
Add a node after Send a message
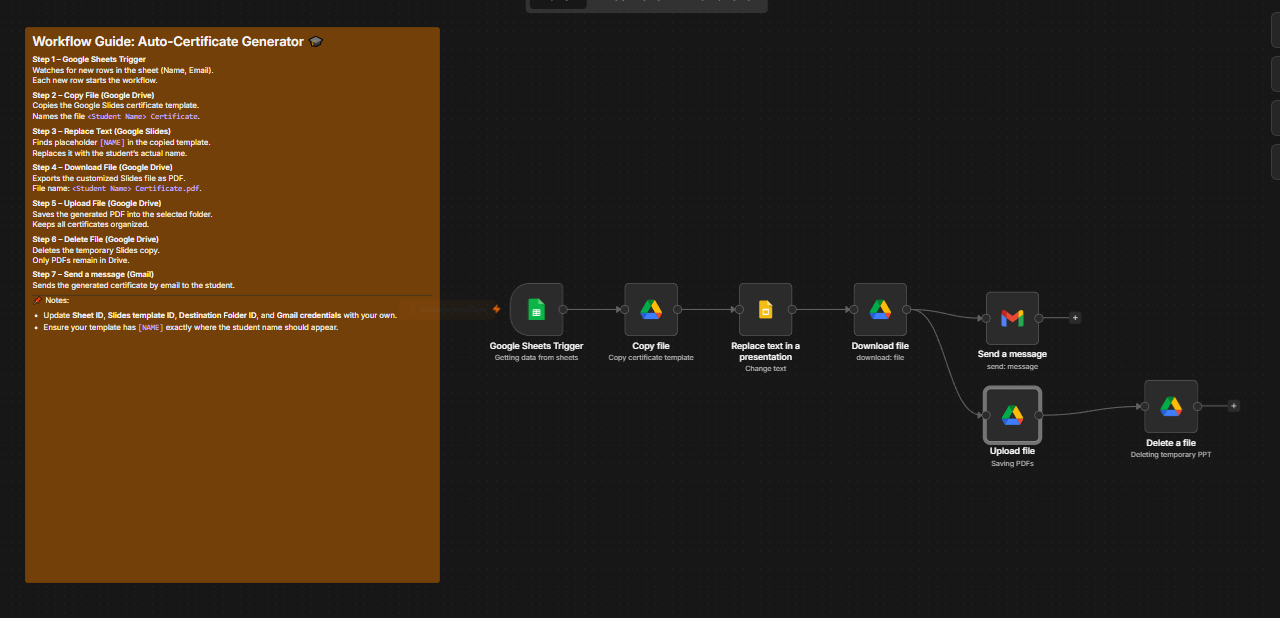(1075, 318)
